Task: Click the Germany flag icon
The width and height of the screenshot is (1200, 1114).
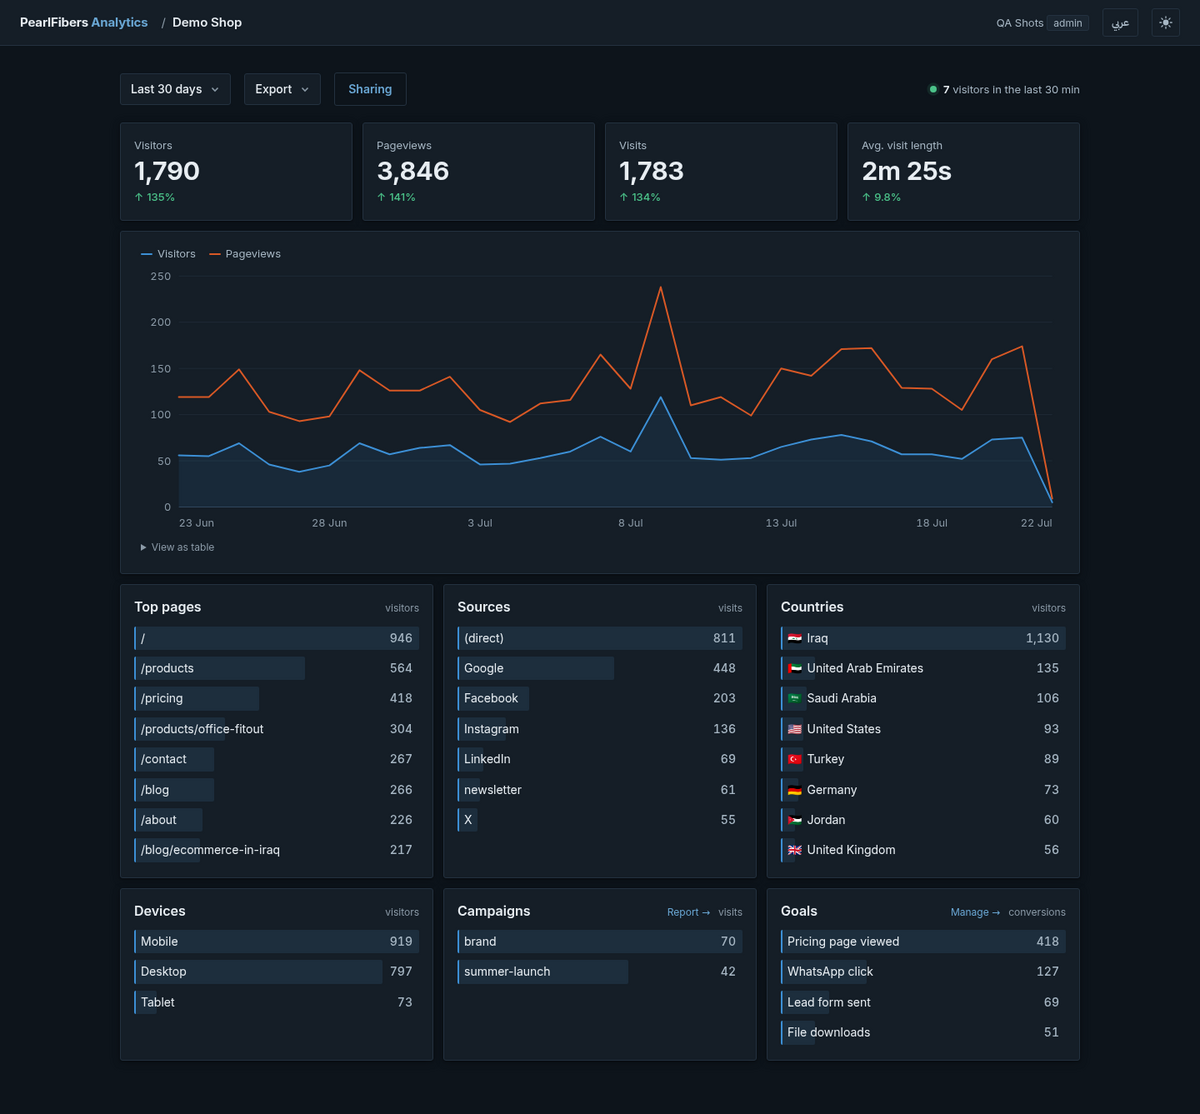Action: tap(795, 790)
